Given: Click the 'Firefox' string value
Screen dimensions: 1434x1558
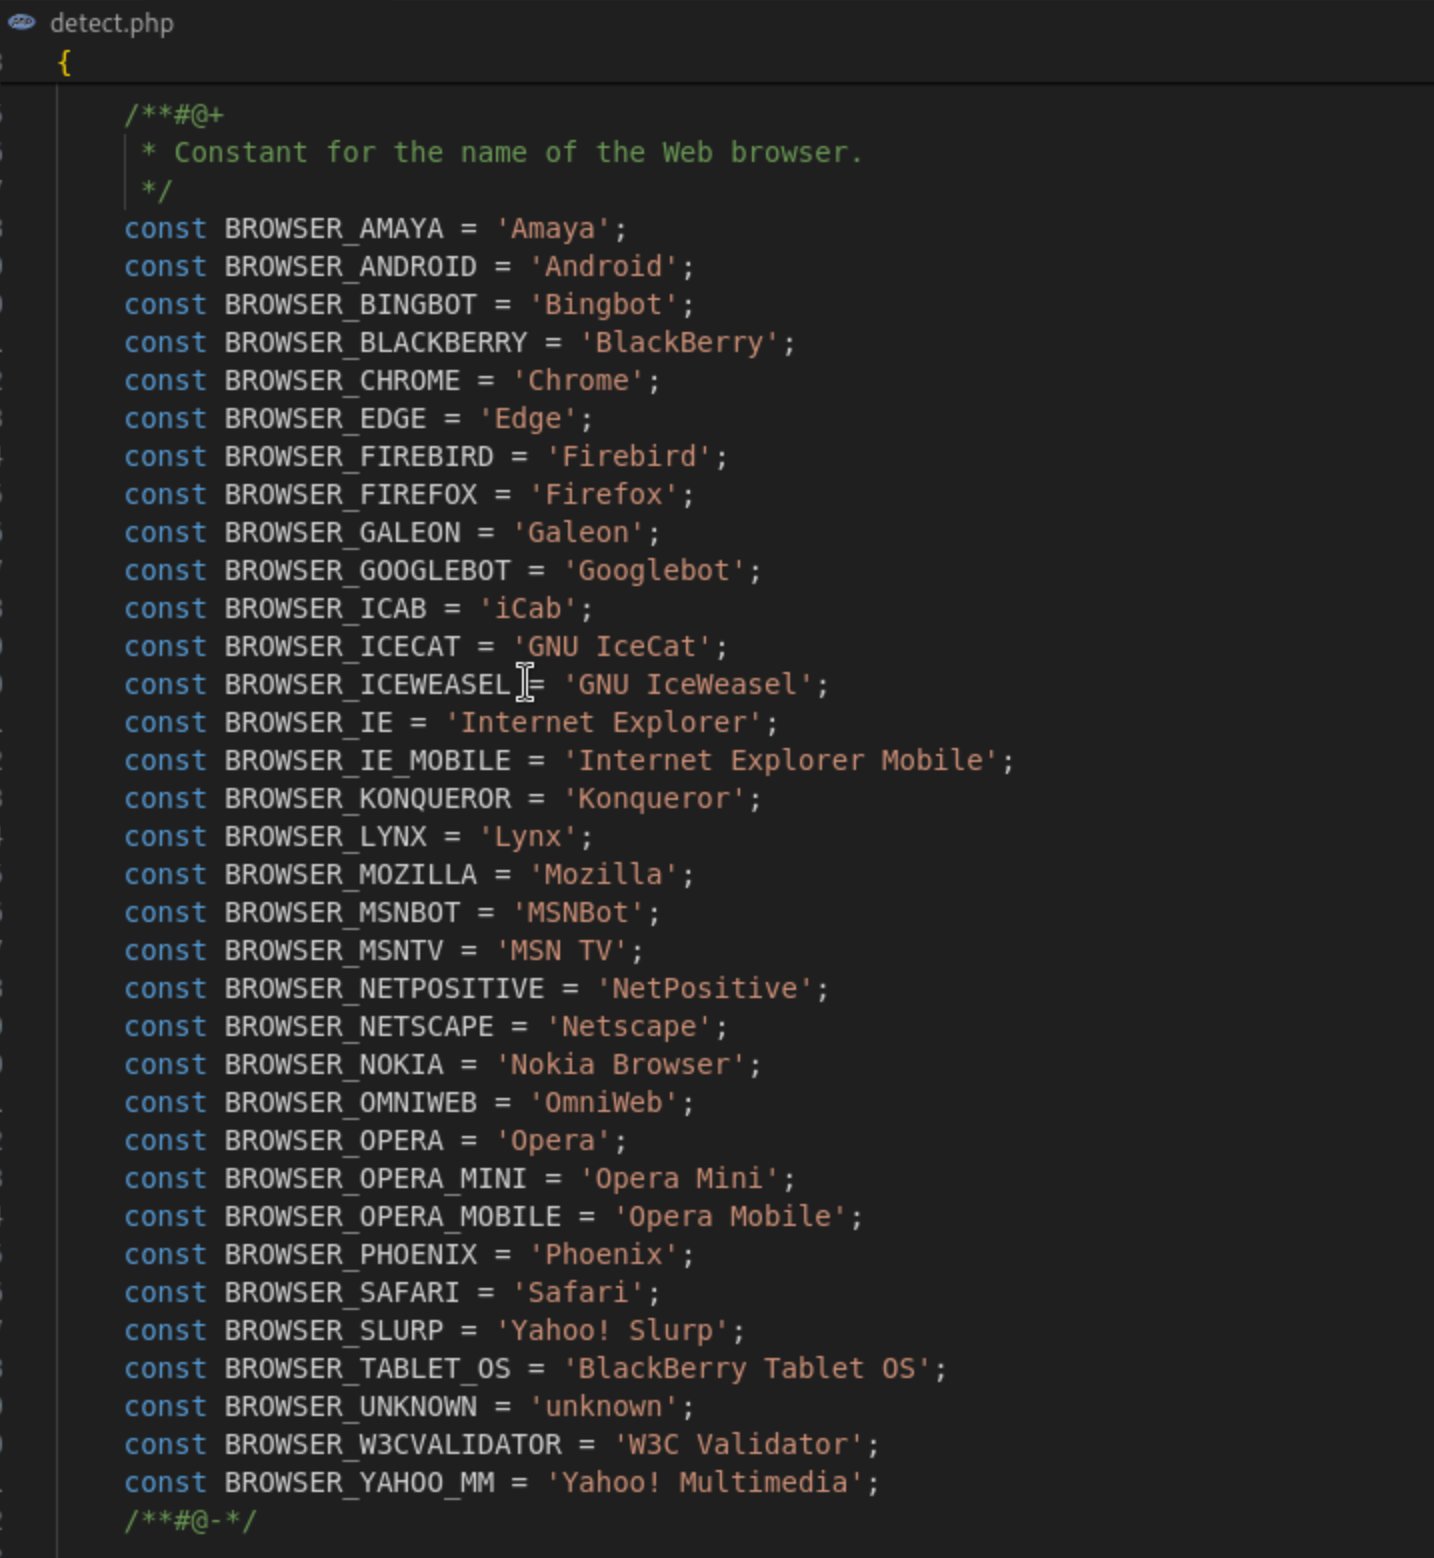Looking at the screenshot, I should click(x=603, y=495).
